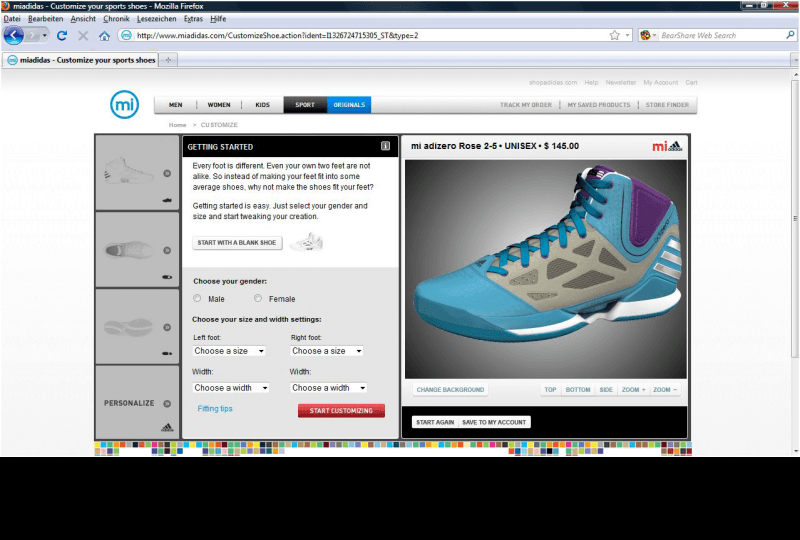Click the arrow icon beside the sole thumbnail
This screenshot has width=800, height=540.
(x=167, y=328)
